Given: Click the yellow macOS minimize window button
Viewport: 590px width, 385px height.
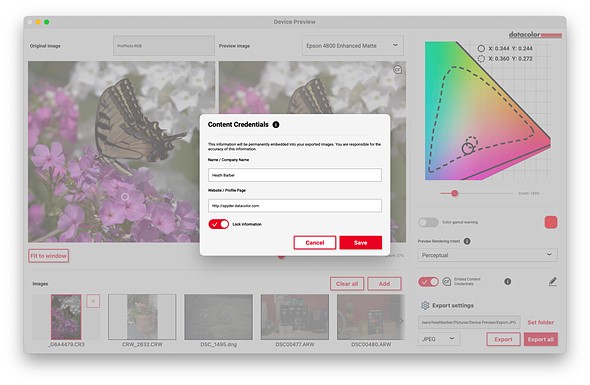Looking at the screenshot, I should 38,22.
